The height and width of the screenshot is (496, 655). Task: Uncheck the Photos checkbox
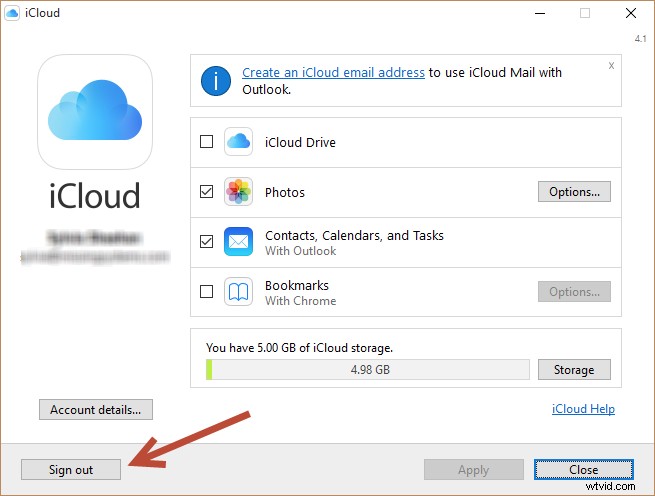pyautogui.click(x=207, y=192)
